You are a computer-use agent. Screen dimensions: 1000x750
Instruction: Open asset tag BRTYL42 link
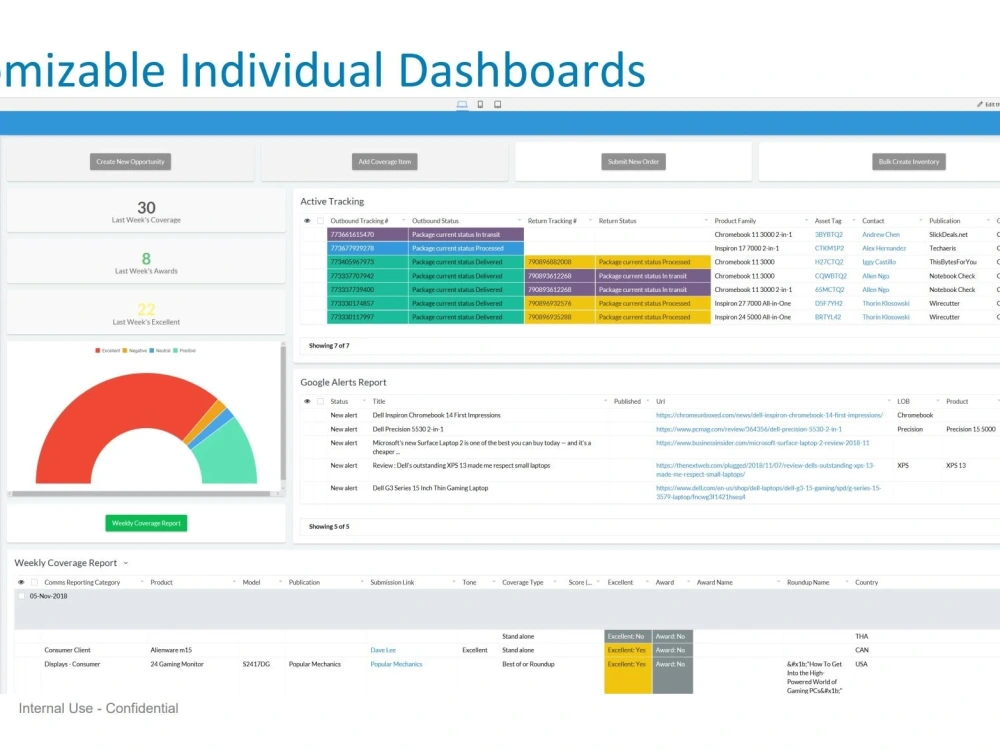pos(828,317)
